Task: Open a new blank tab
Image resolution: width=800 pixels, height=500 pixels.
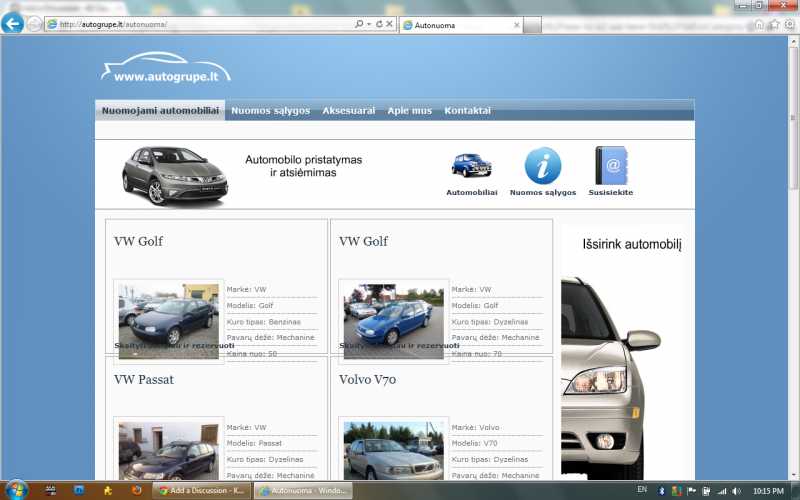Action: (x=532, y=25)
